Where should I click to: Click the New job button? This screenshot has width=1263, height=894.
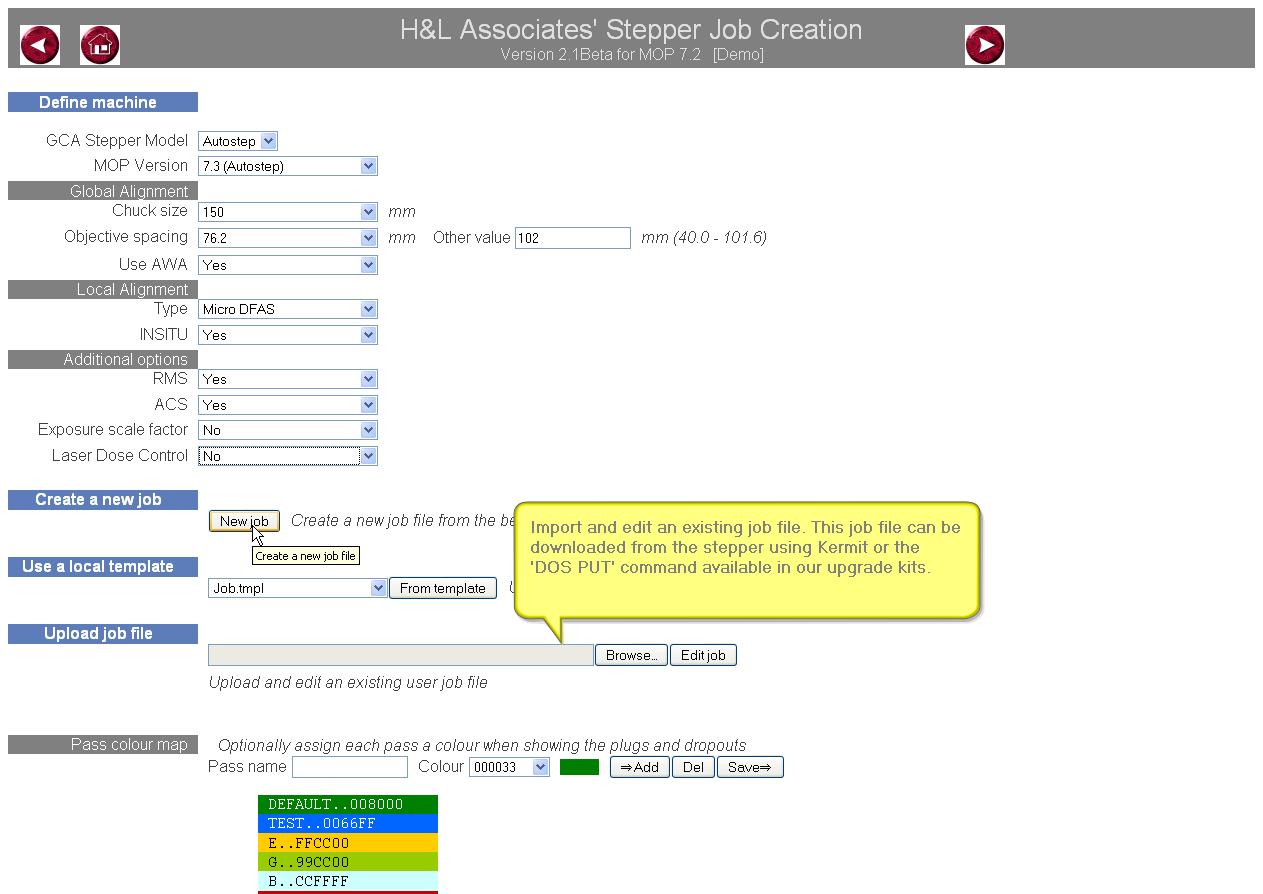tap(244, 521)
